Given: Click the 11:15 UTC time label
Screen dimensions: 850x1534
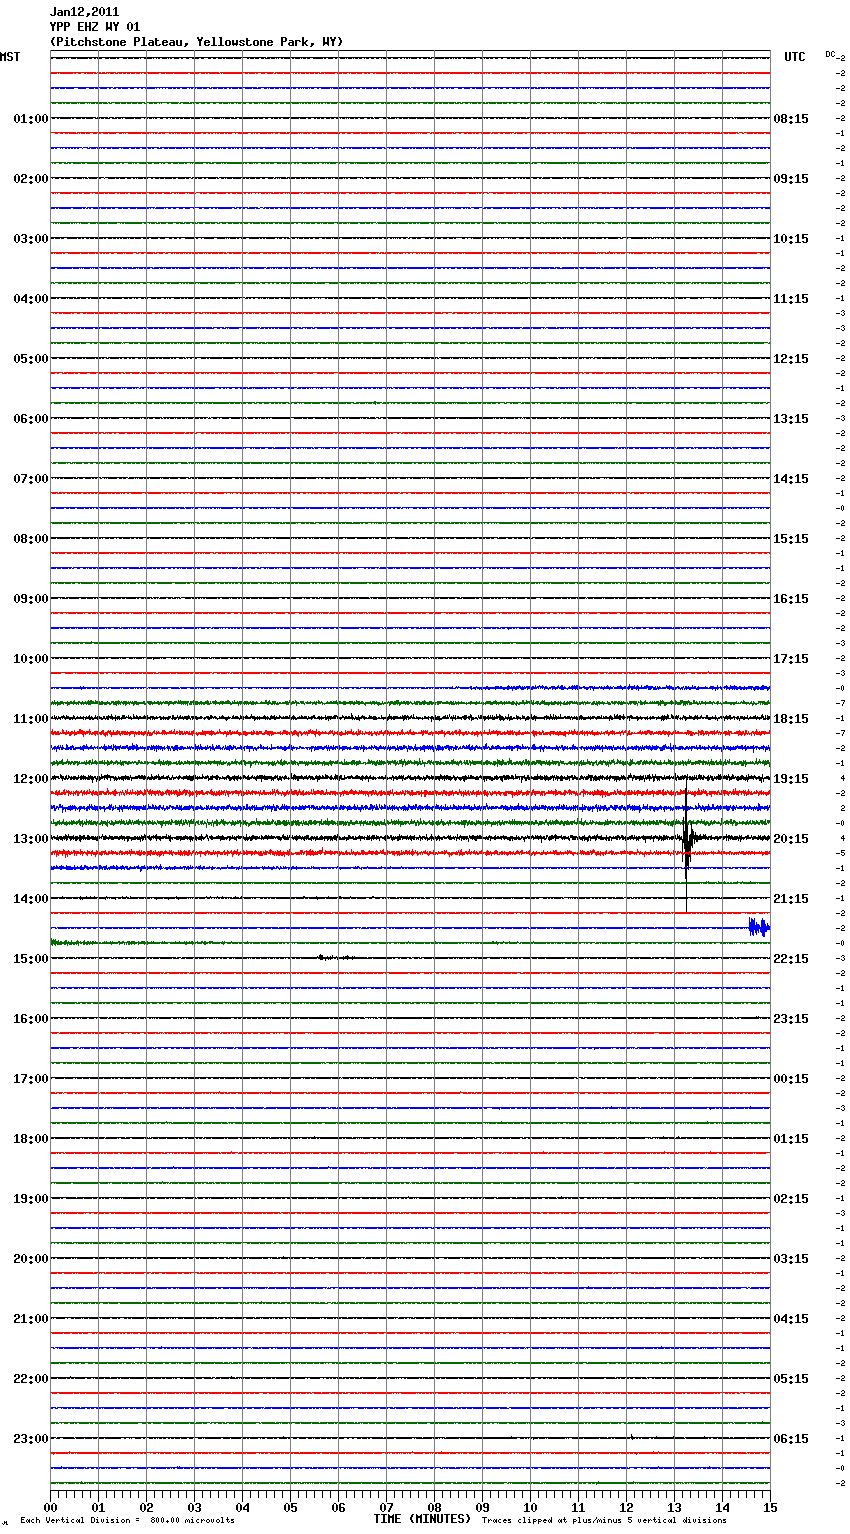Looking at the screenshot, I should 791,299.
